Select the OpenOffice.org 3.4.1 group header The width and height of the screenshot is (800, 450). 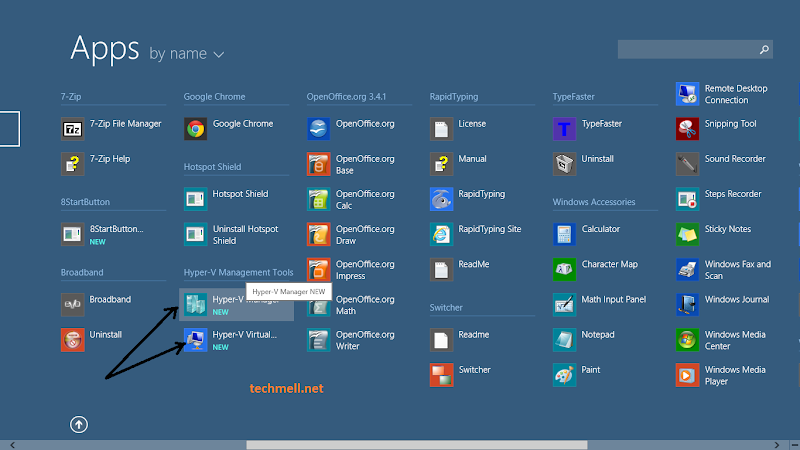pos(346,96)
